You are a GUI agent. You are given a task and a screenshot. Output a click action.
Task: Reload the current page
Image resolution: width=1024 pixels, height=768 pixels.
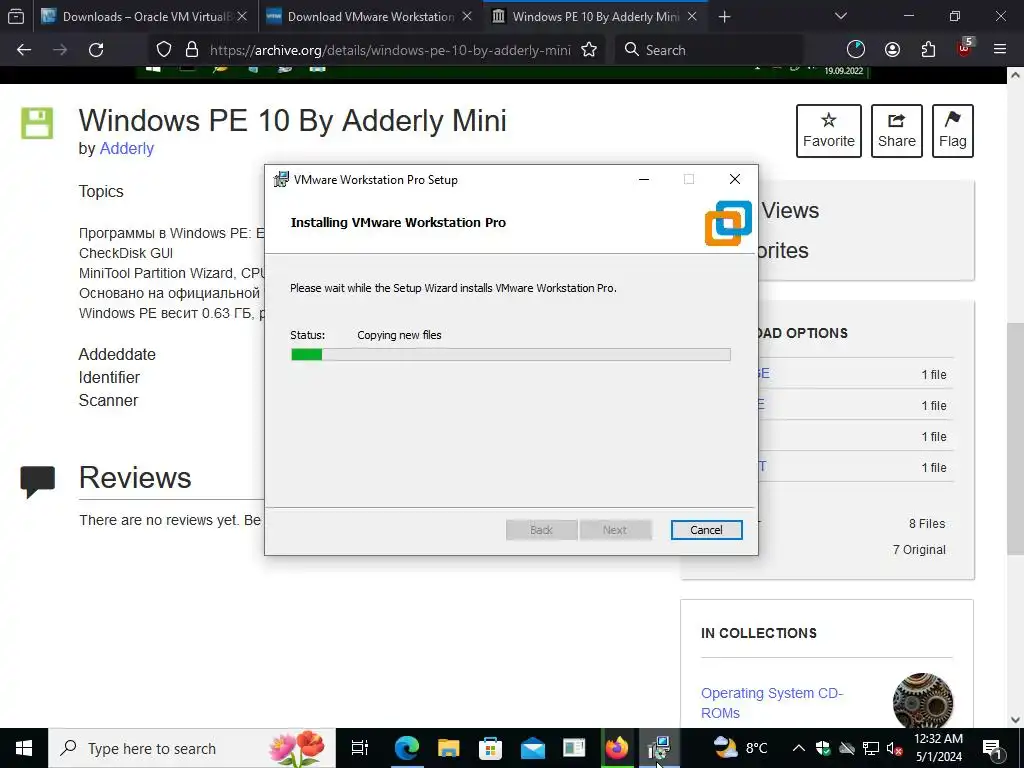point(96,50)
